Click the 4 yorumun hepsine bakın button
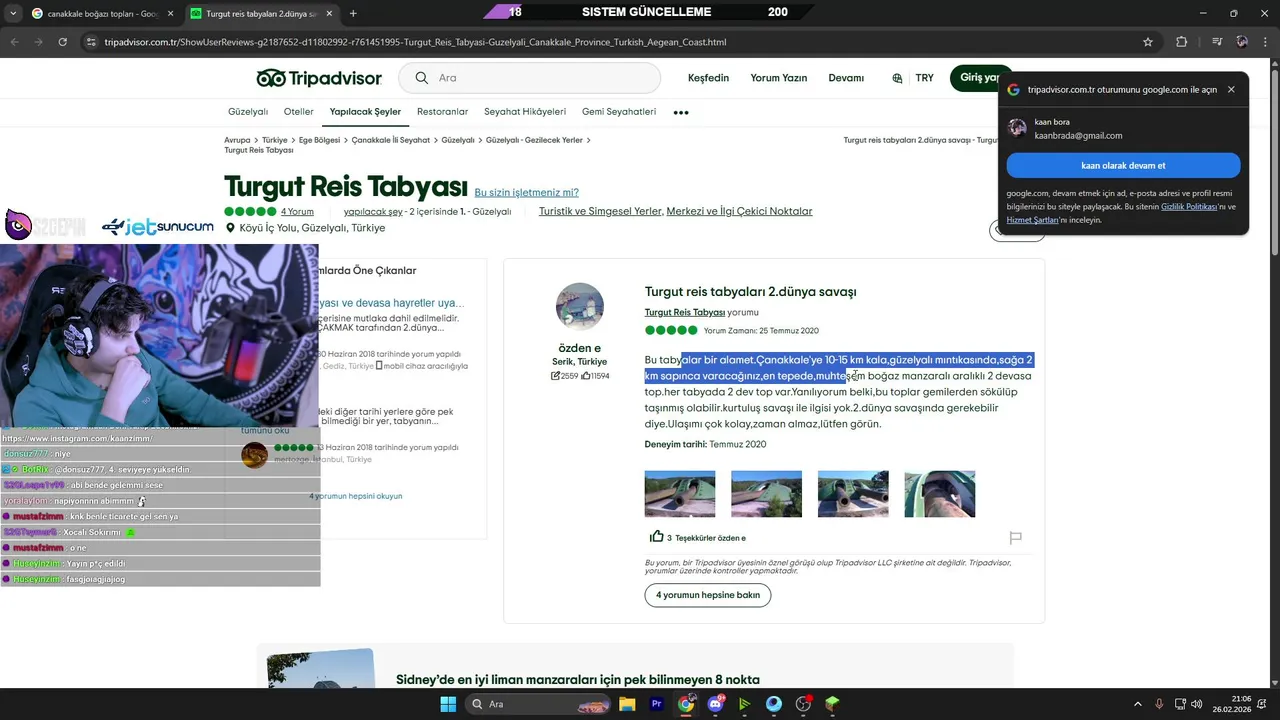This screenshot has width=1280, height=720. coord(708,595)
